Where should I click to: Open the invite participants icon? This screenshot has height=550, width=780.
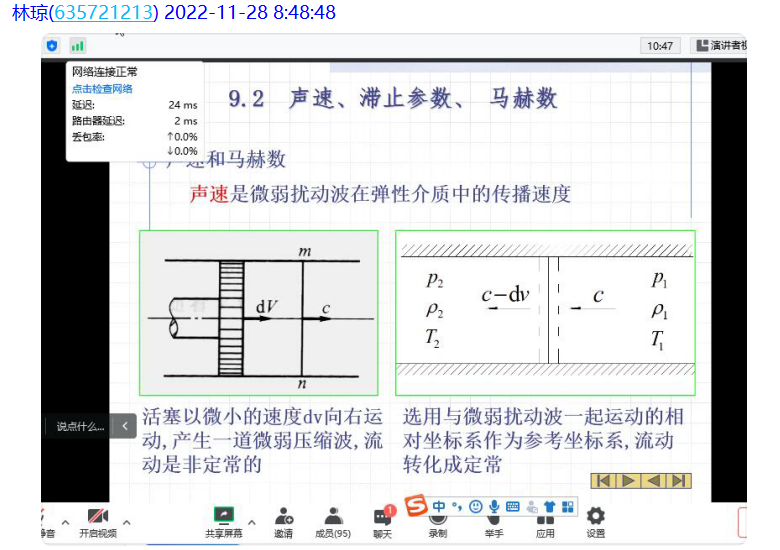coord(284,520)
